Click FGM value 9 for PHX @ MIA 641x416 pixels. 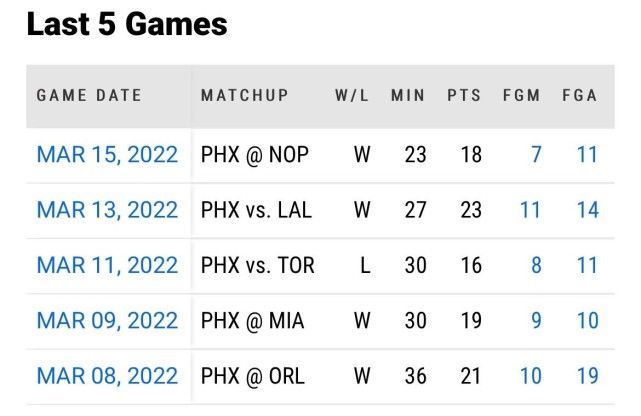536,321
